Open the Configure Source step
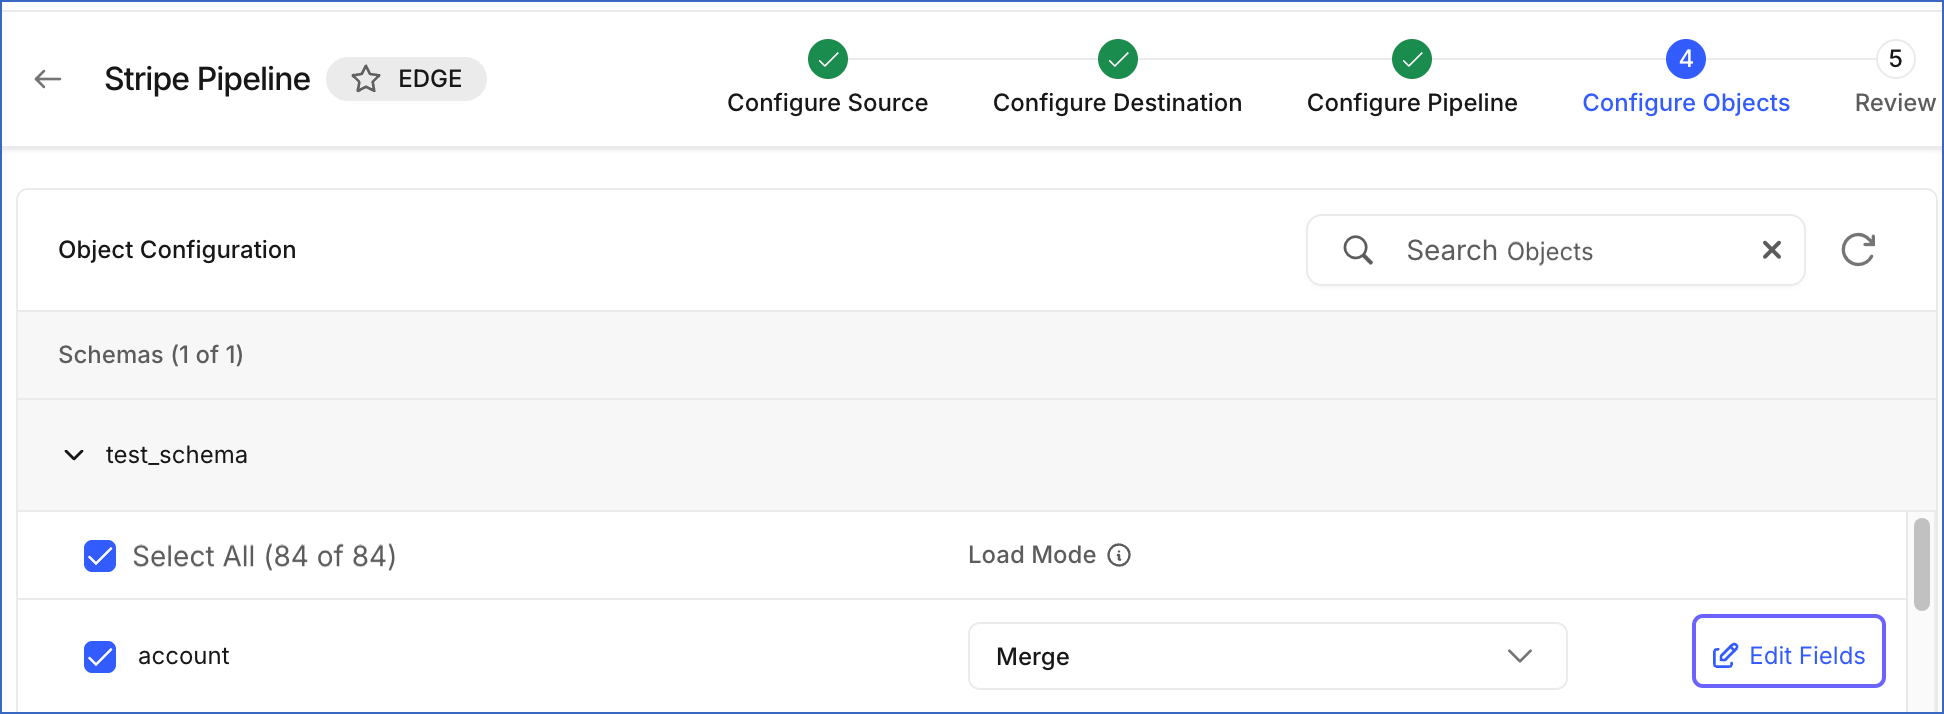 click(x=828, y=103)
